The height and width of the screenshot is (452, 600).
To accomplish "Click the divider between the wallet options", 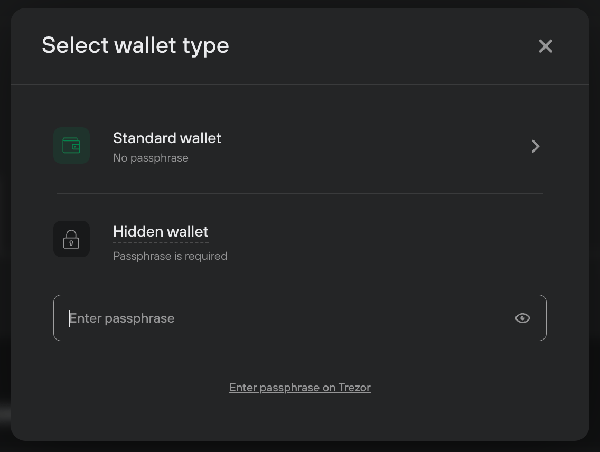I will pyautogui.click(x=300, y=194).
